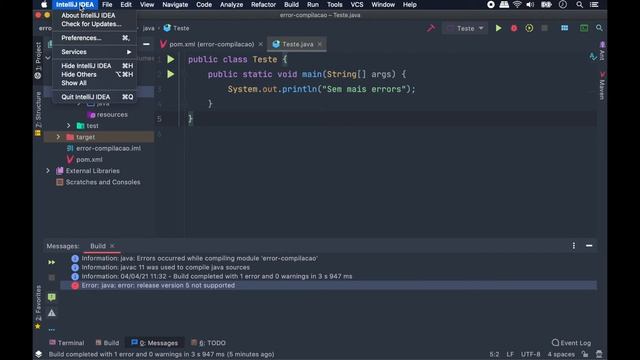This screenshot has width=640, height=360.
Task: Run class Teste from gutter arrow
Action: (x=171, y=60)
